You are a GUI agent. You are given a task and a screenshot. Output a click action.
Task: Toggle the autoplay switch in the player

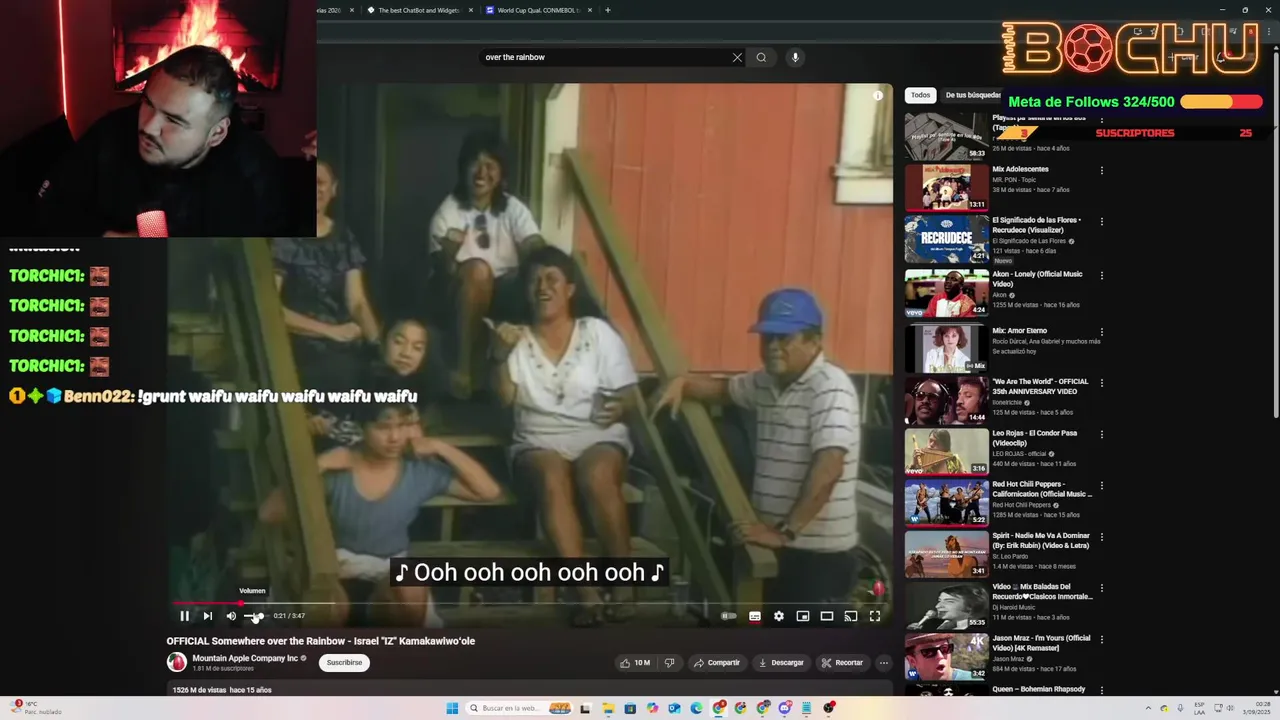point(729,616)
